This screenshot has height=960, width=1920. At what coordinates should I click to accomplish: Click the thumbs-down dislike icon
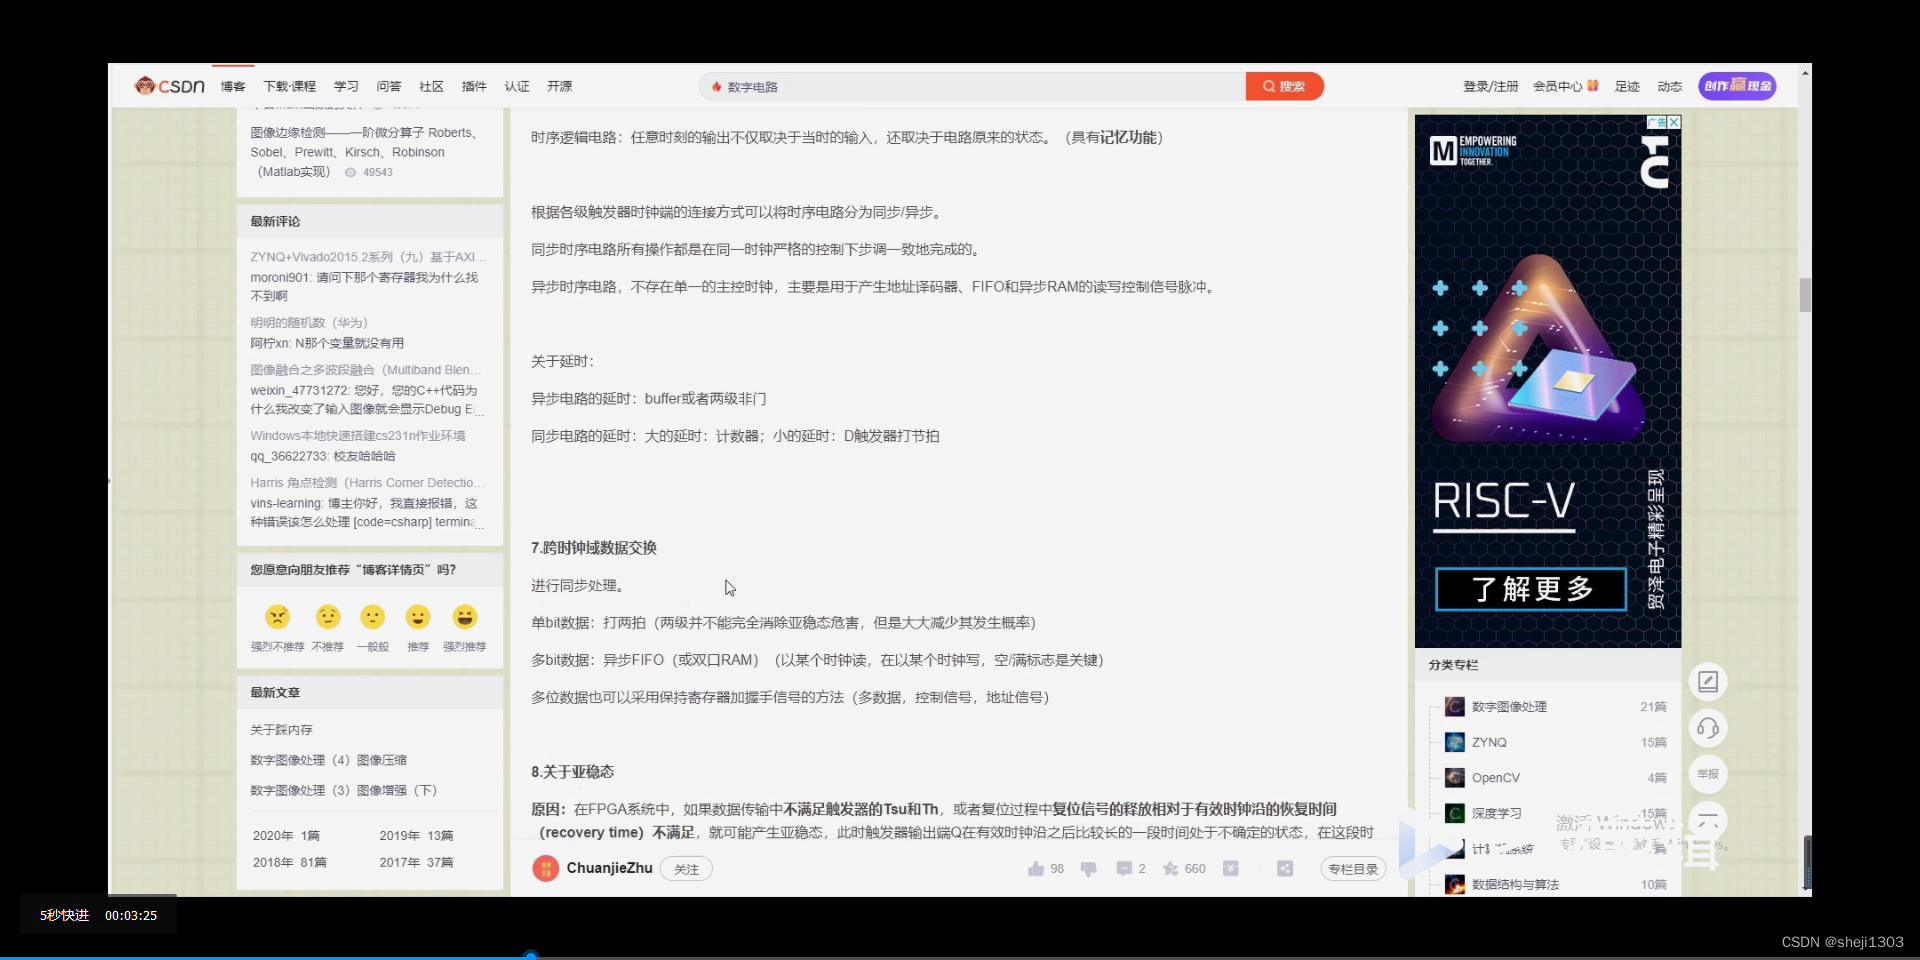point(1088,868)
